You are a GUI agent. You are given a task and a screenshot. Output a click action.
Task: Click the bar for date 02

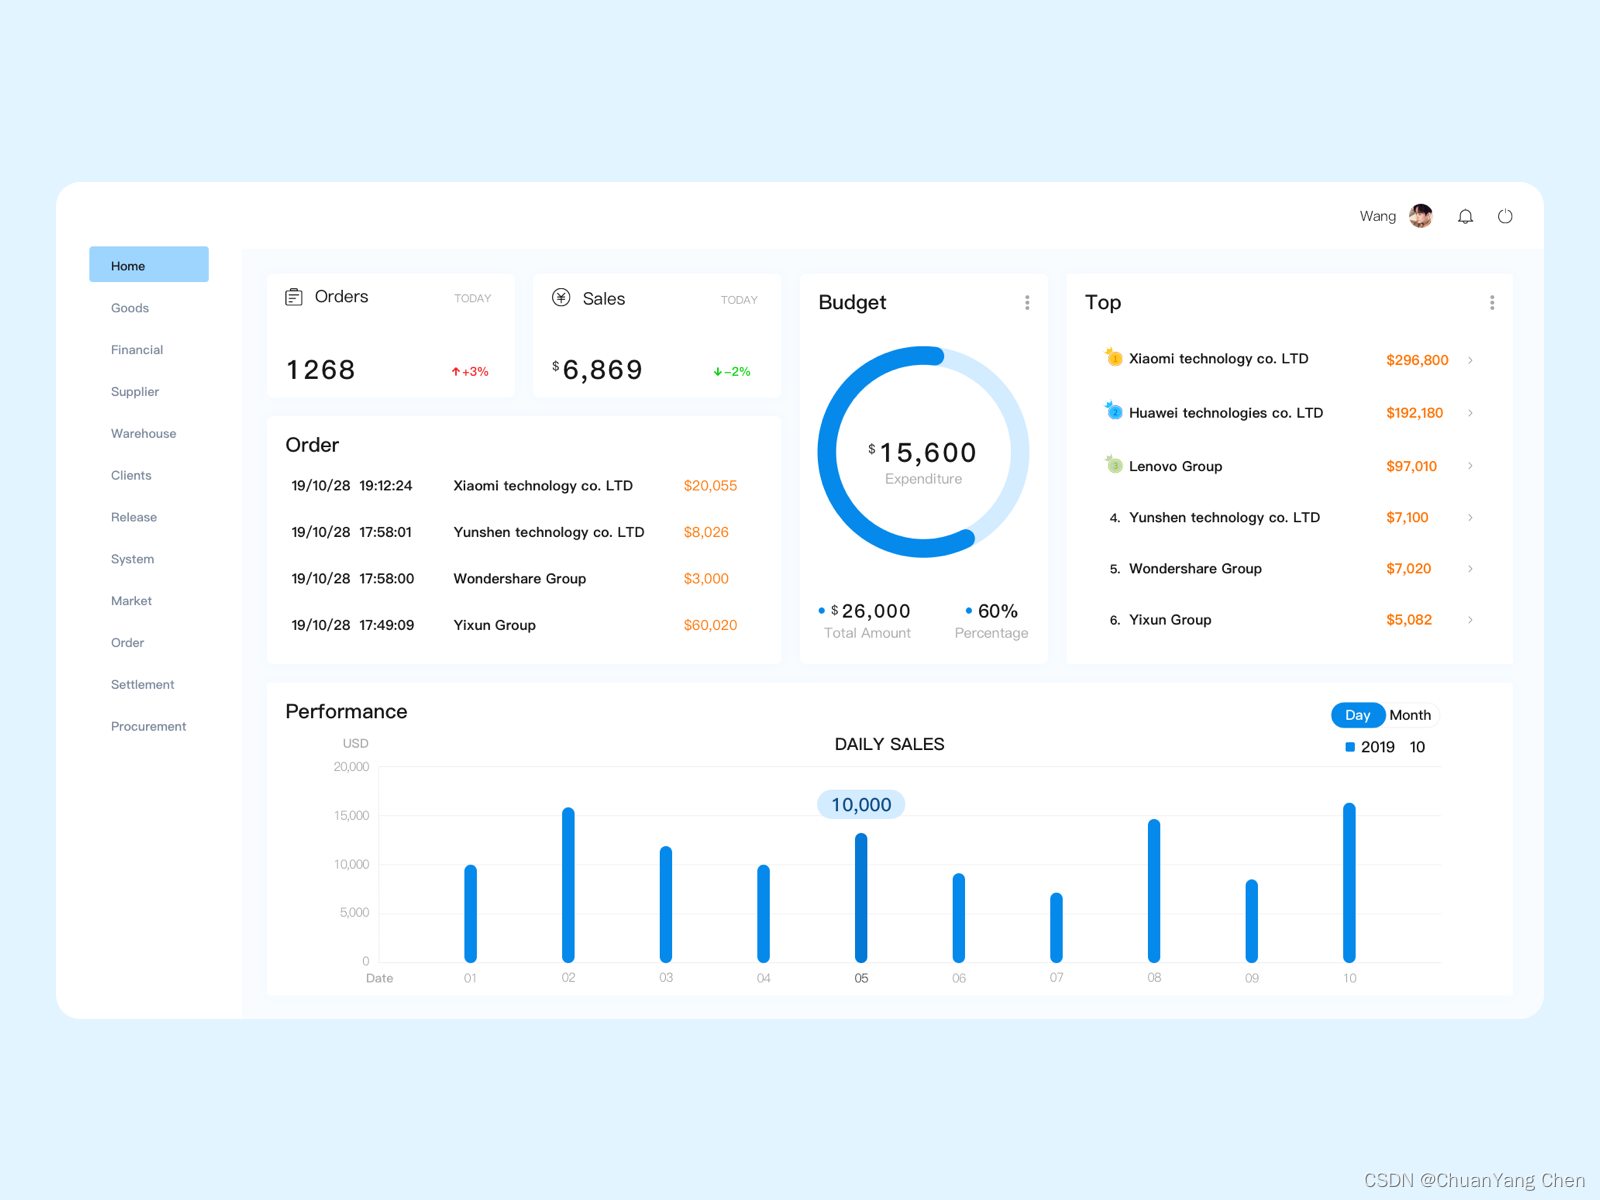click(x=568, y=885)
